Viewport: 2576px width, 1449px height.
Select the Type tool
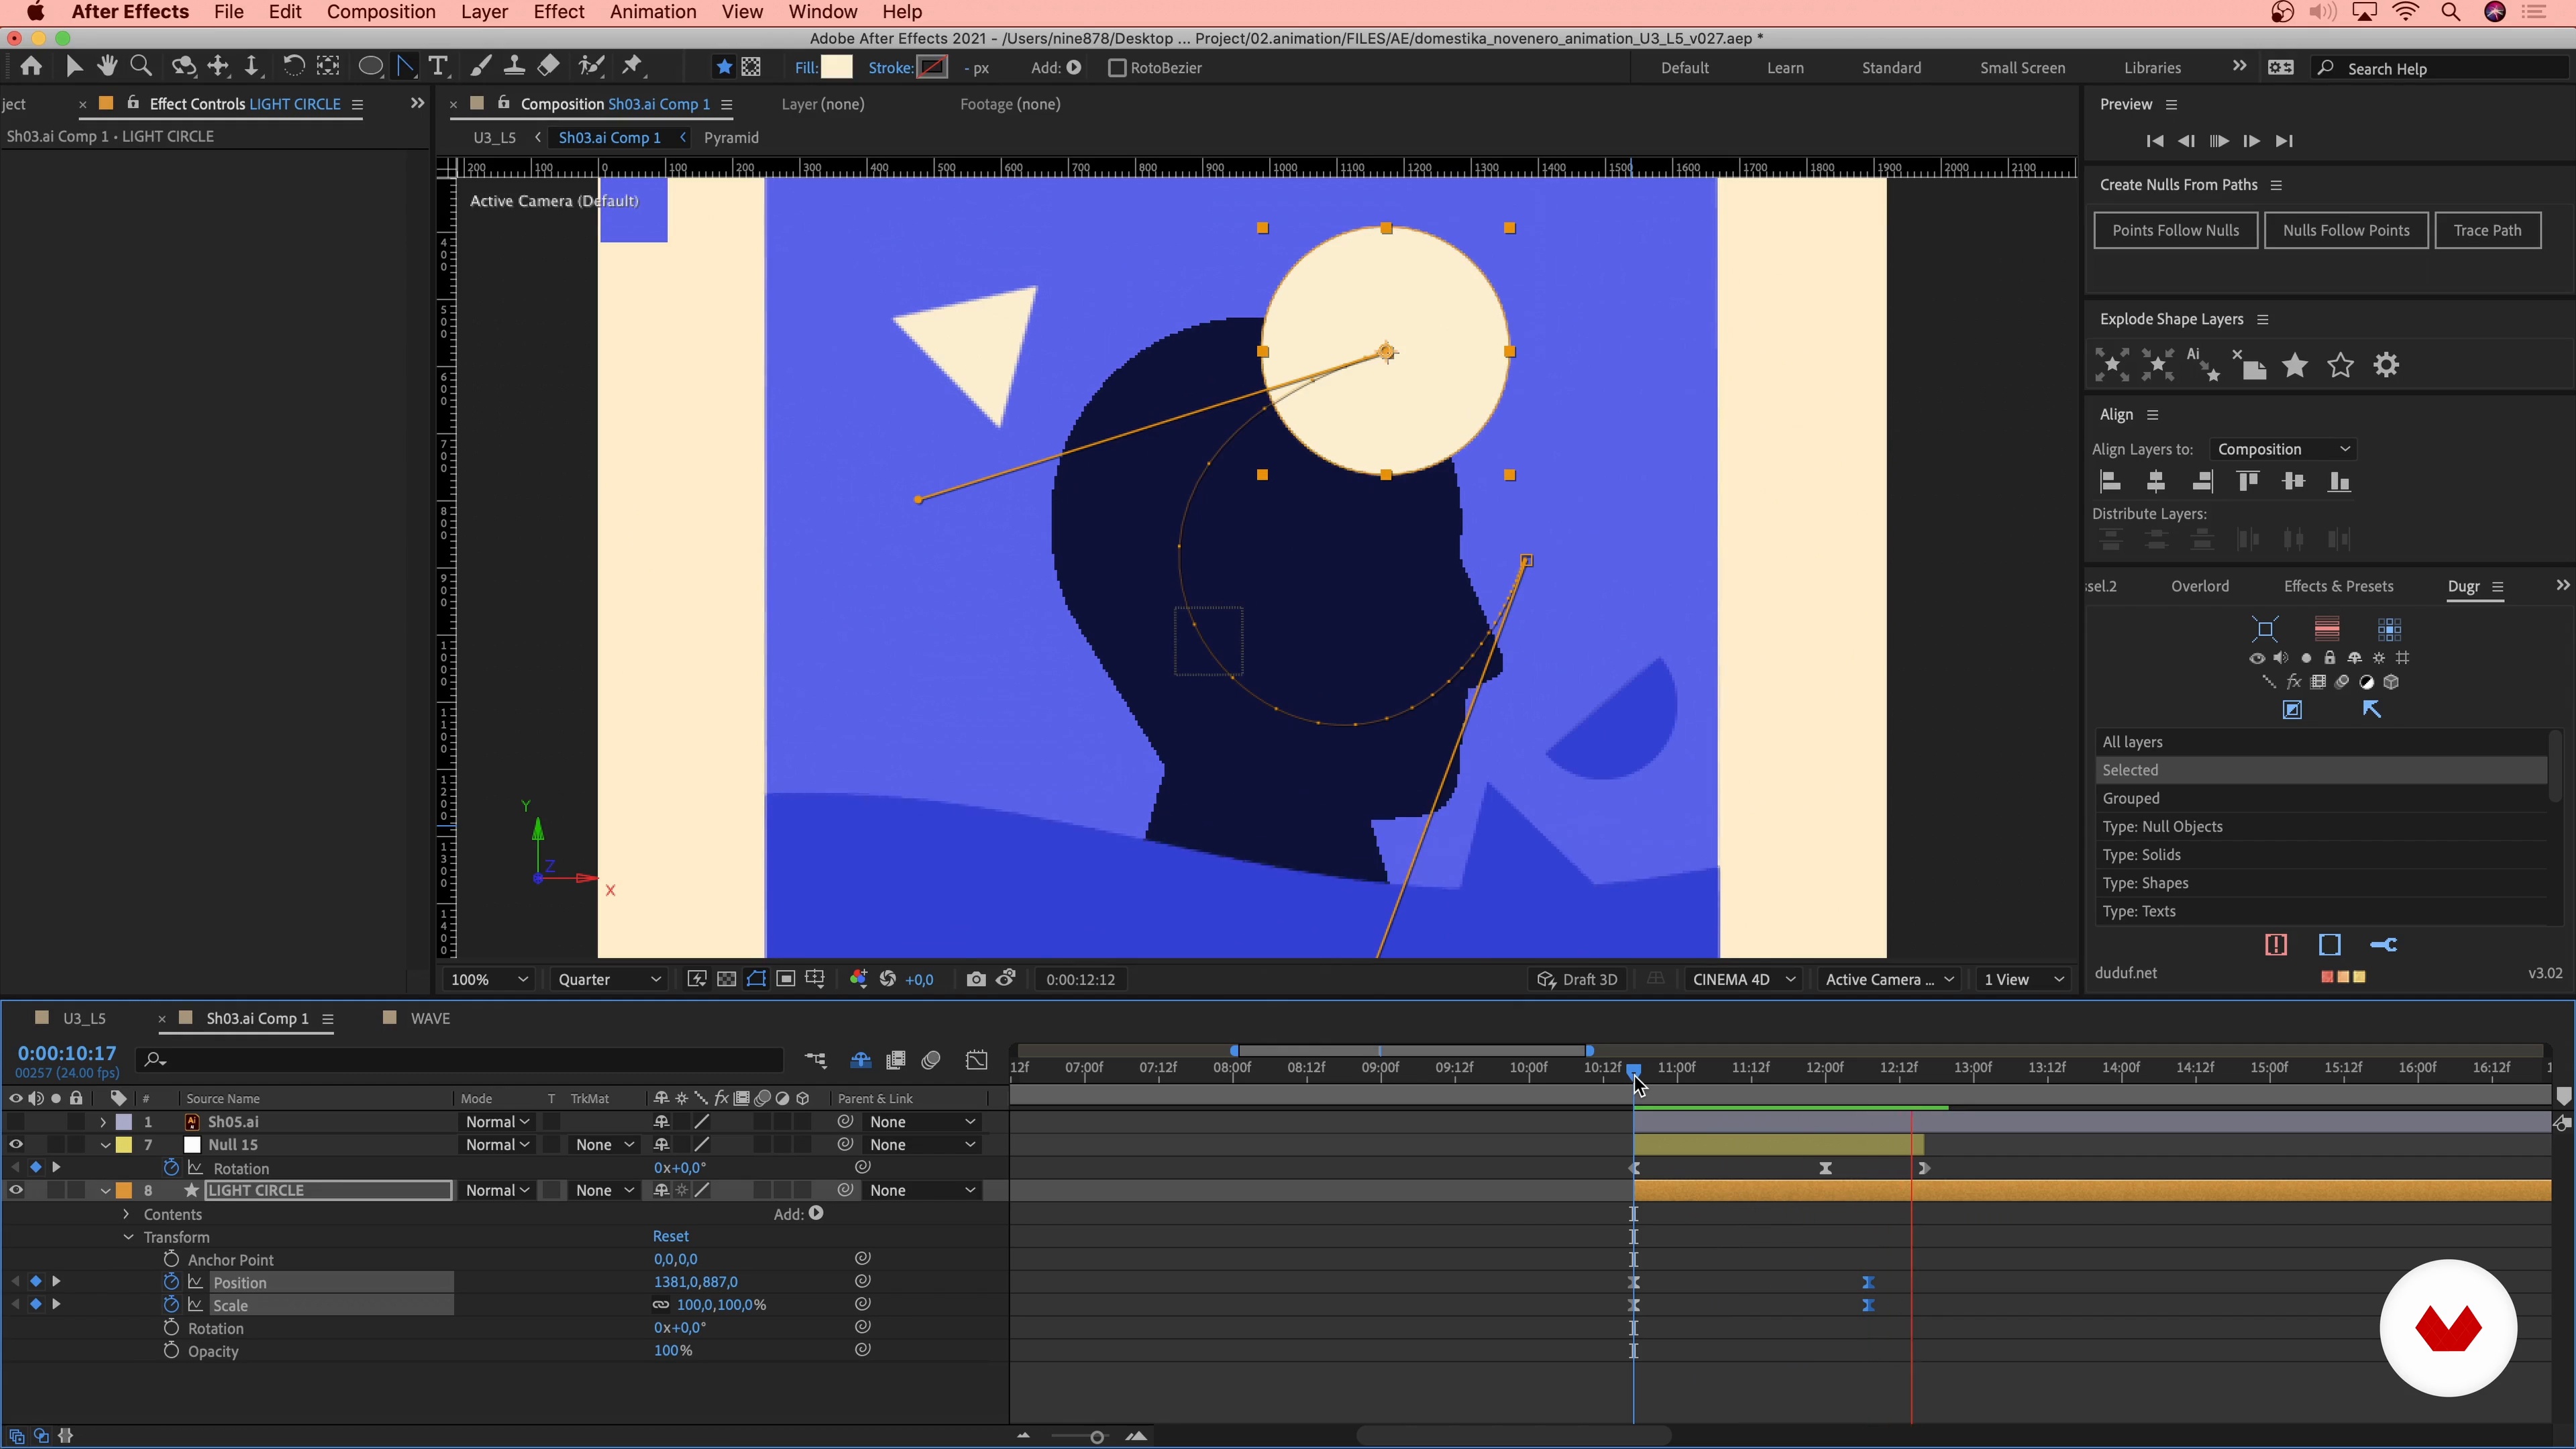click(x=437, y=67)
